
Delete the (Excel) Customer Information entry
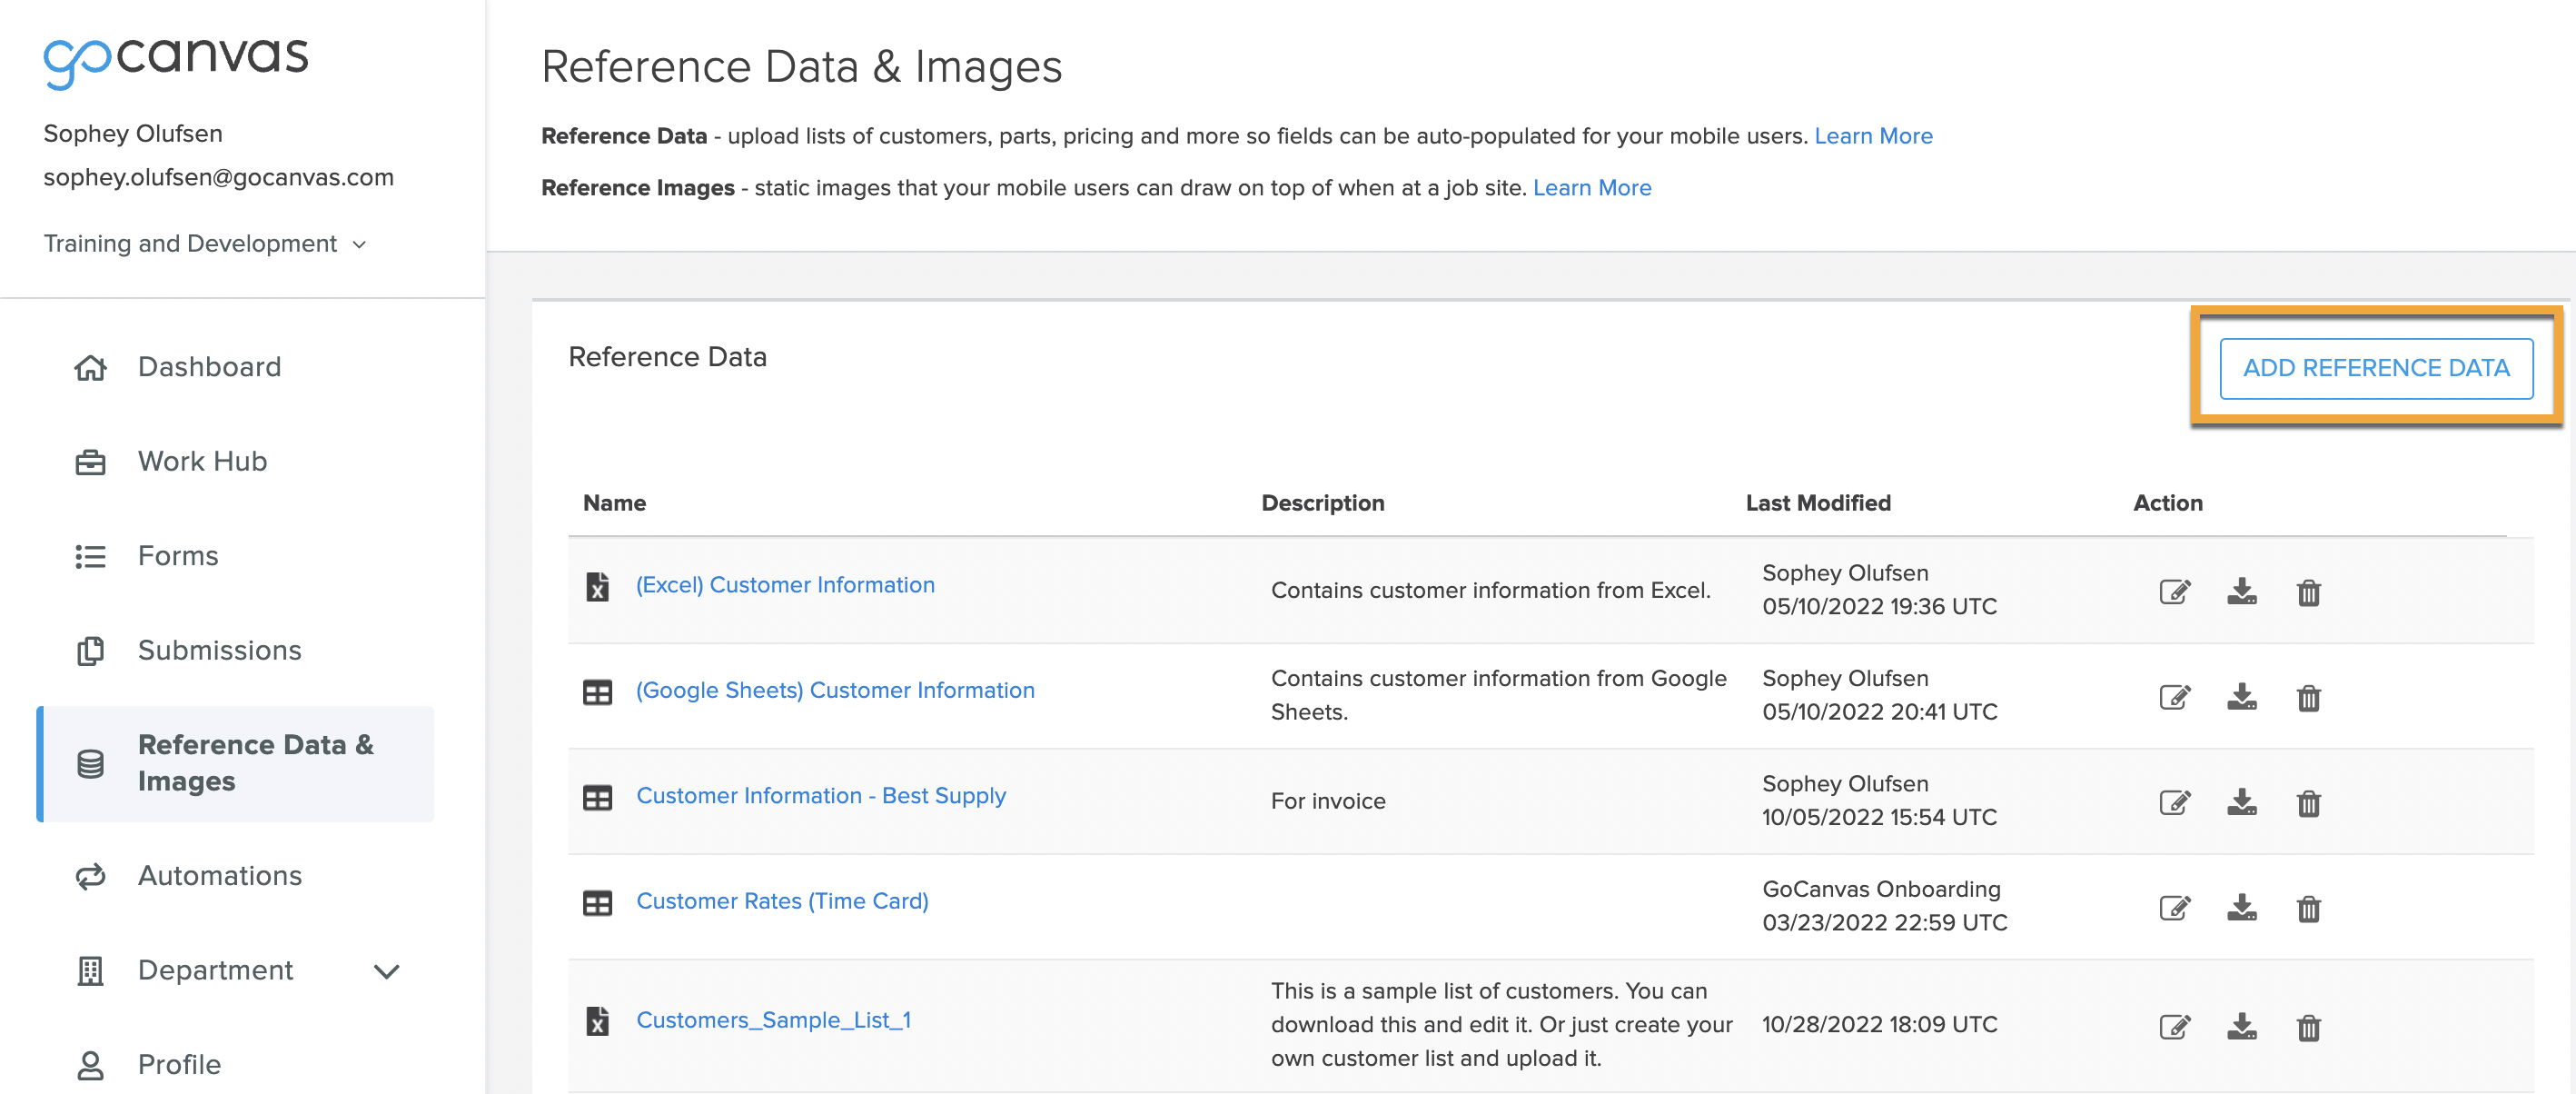(2308, 592)
